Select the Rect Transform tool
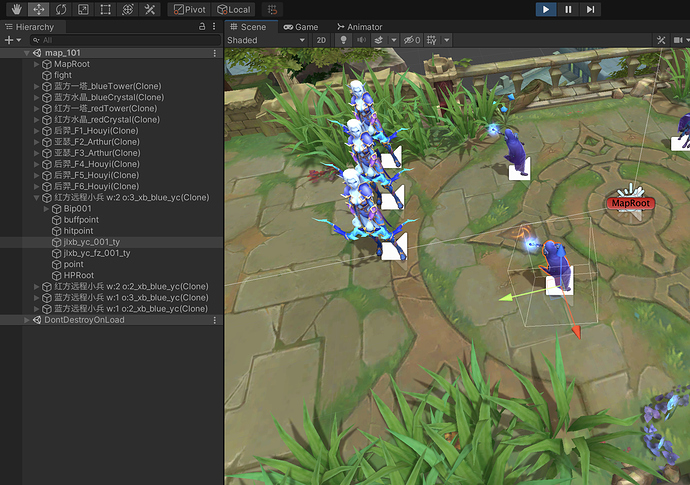This screenshot has height=485, width=690. pos(105,9)
